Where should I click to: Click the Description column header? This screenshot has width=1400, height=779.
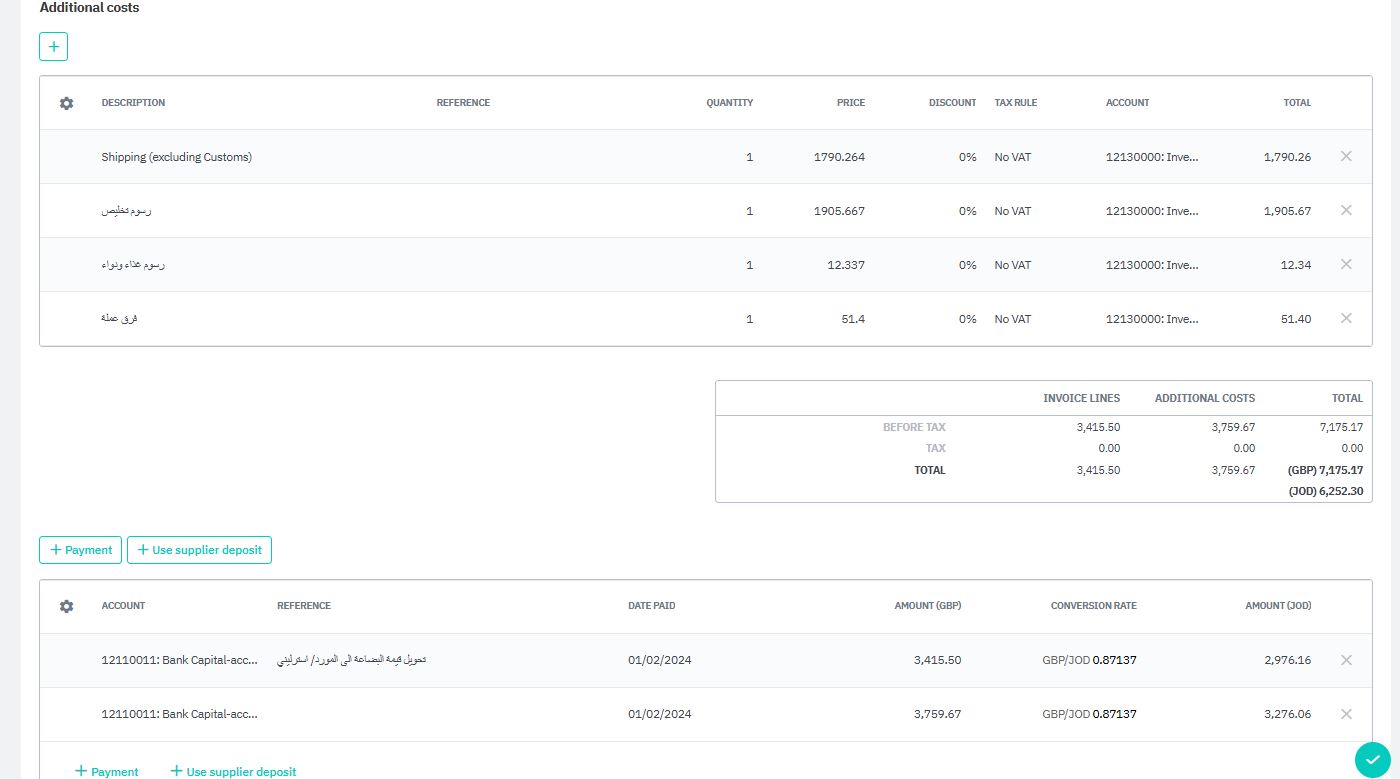click(133, 103)
